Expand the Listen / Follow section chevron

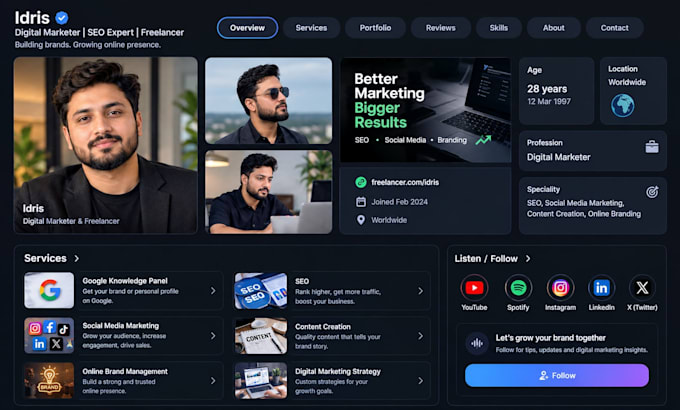click(x=528, y=259)
